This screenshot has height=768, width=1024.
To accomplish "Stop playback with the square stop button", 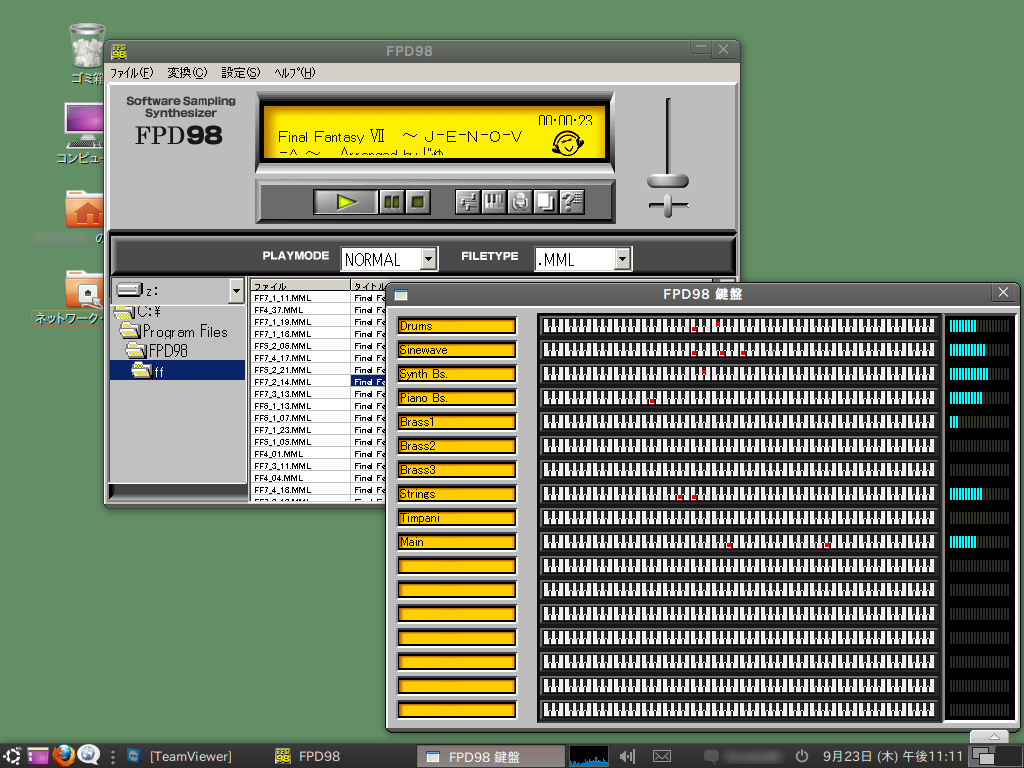I will click(x=418, y=202).
